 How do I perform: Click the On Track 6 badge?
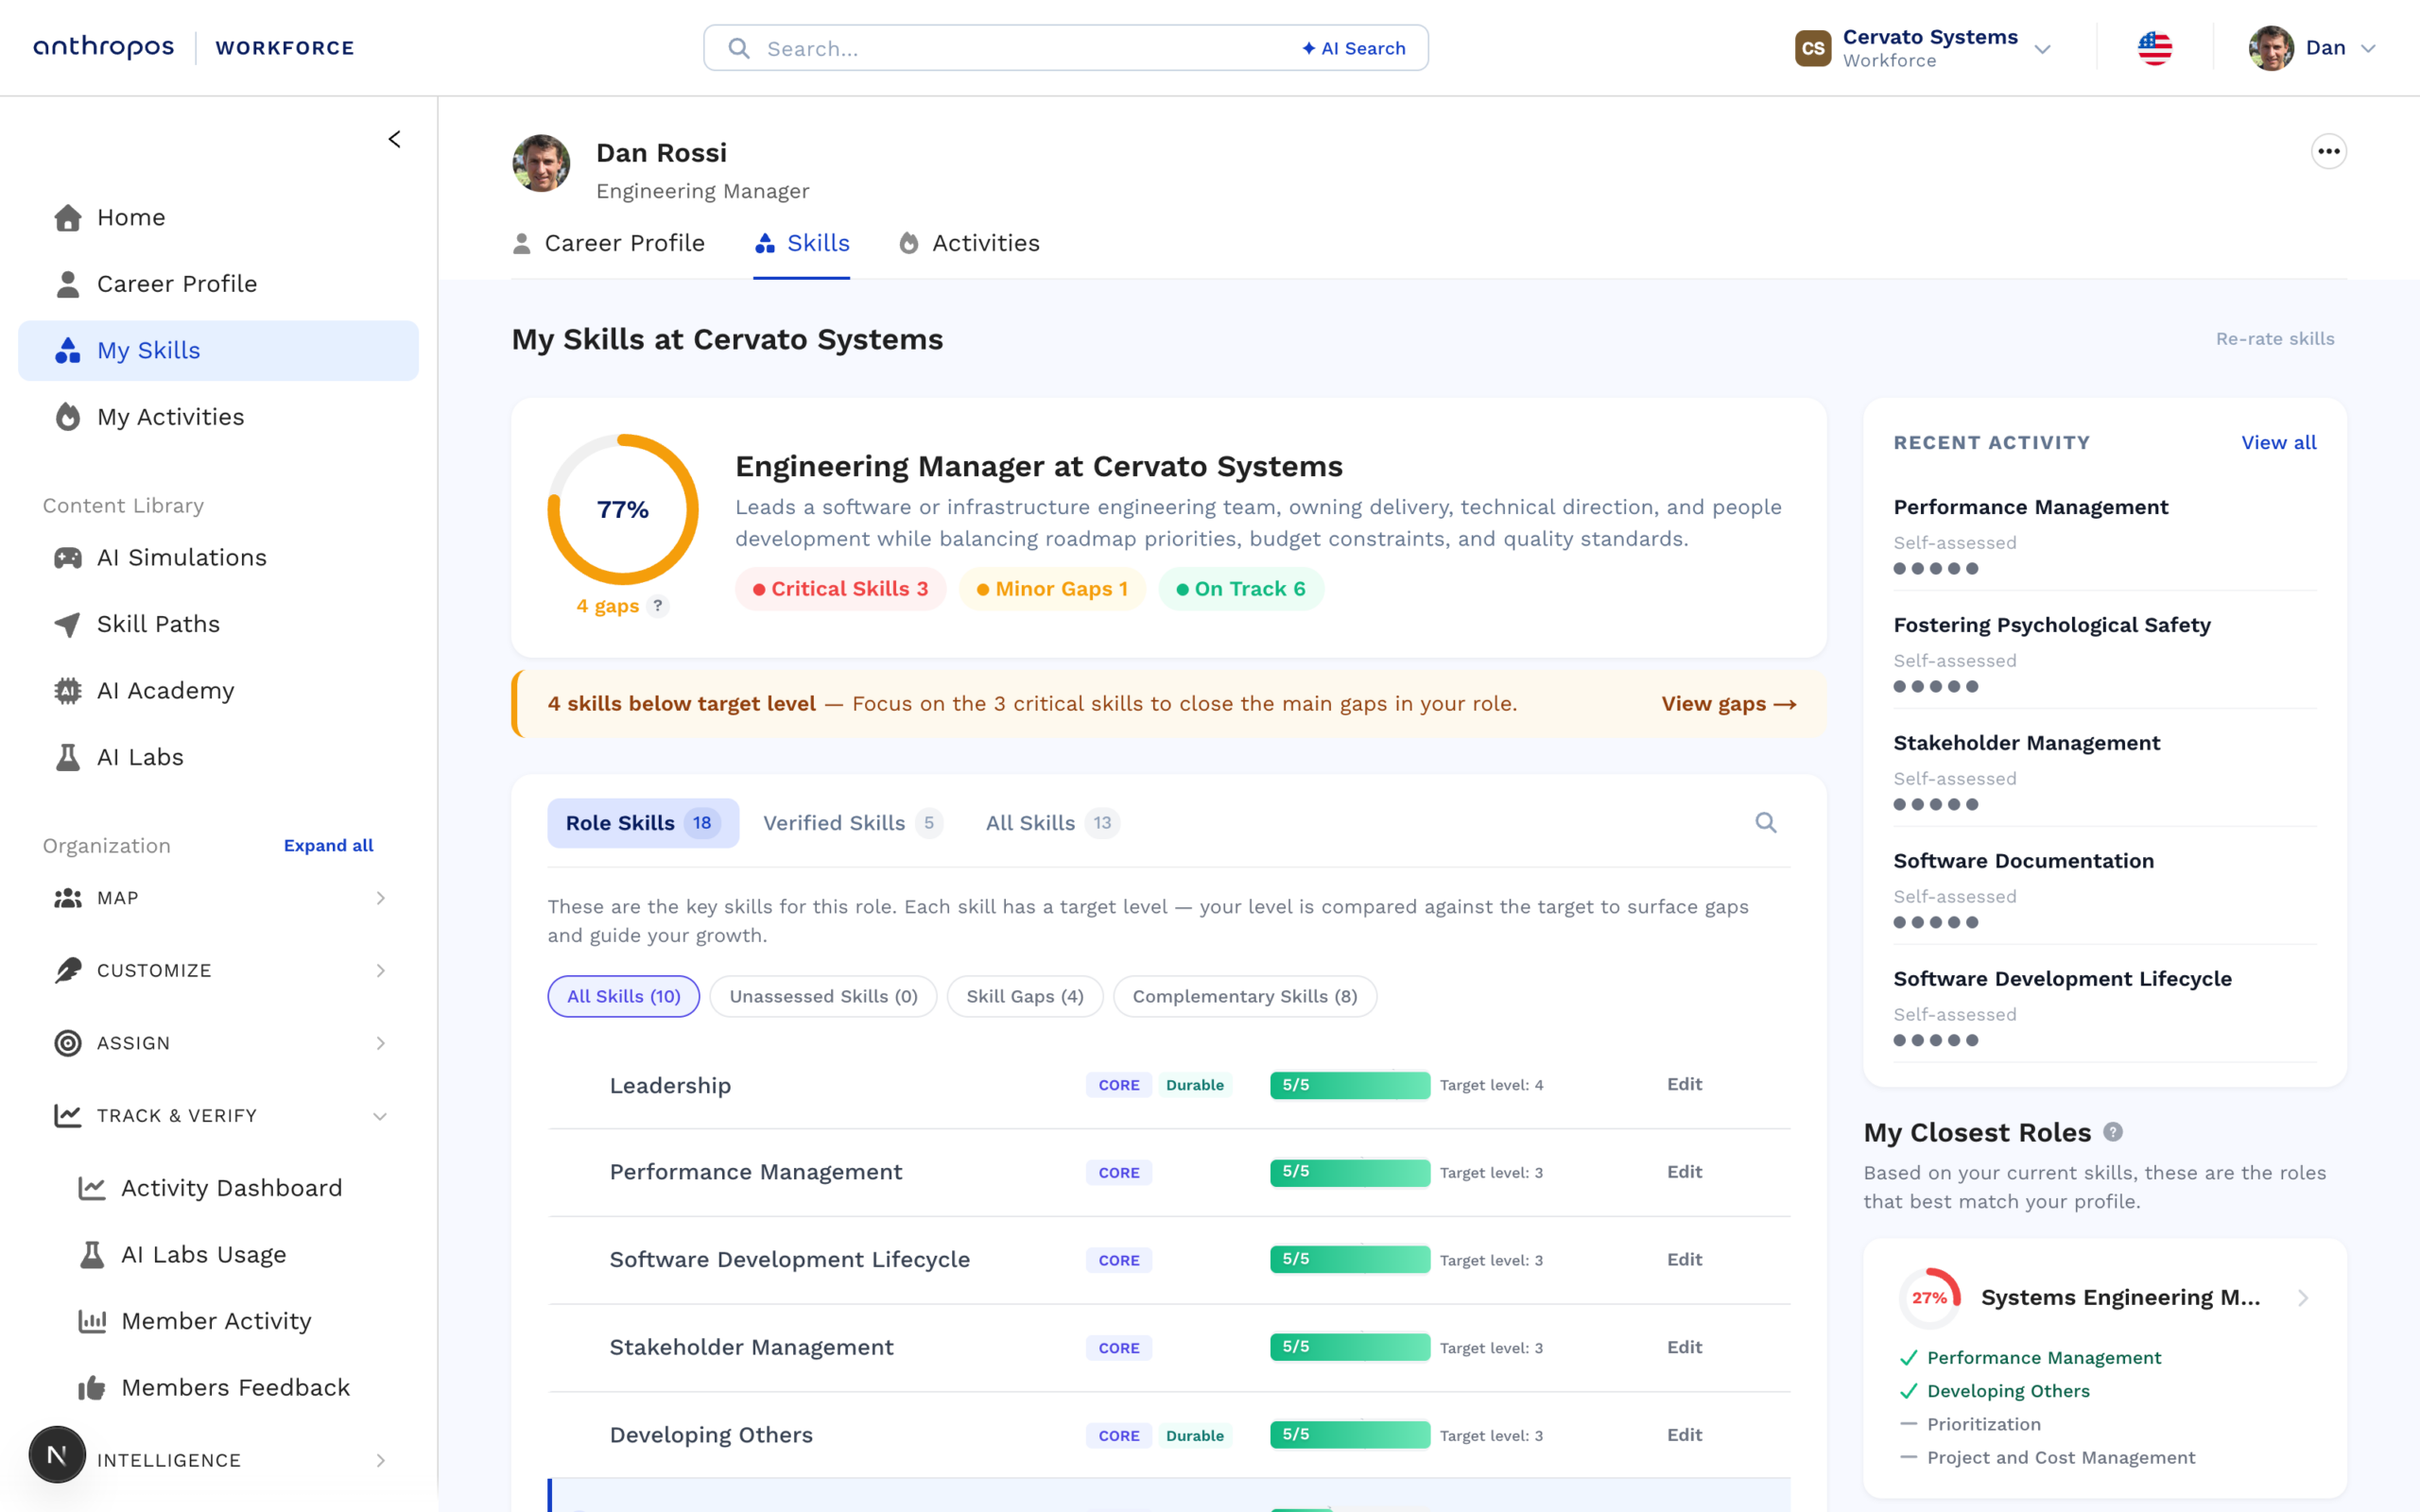click(1241, 589)
